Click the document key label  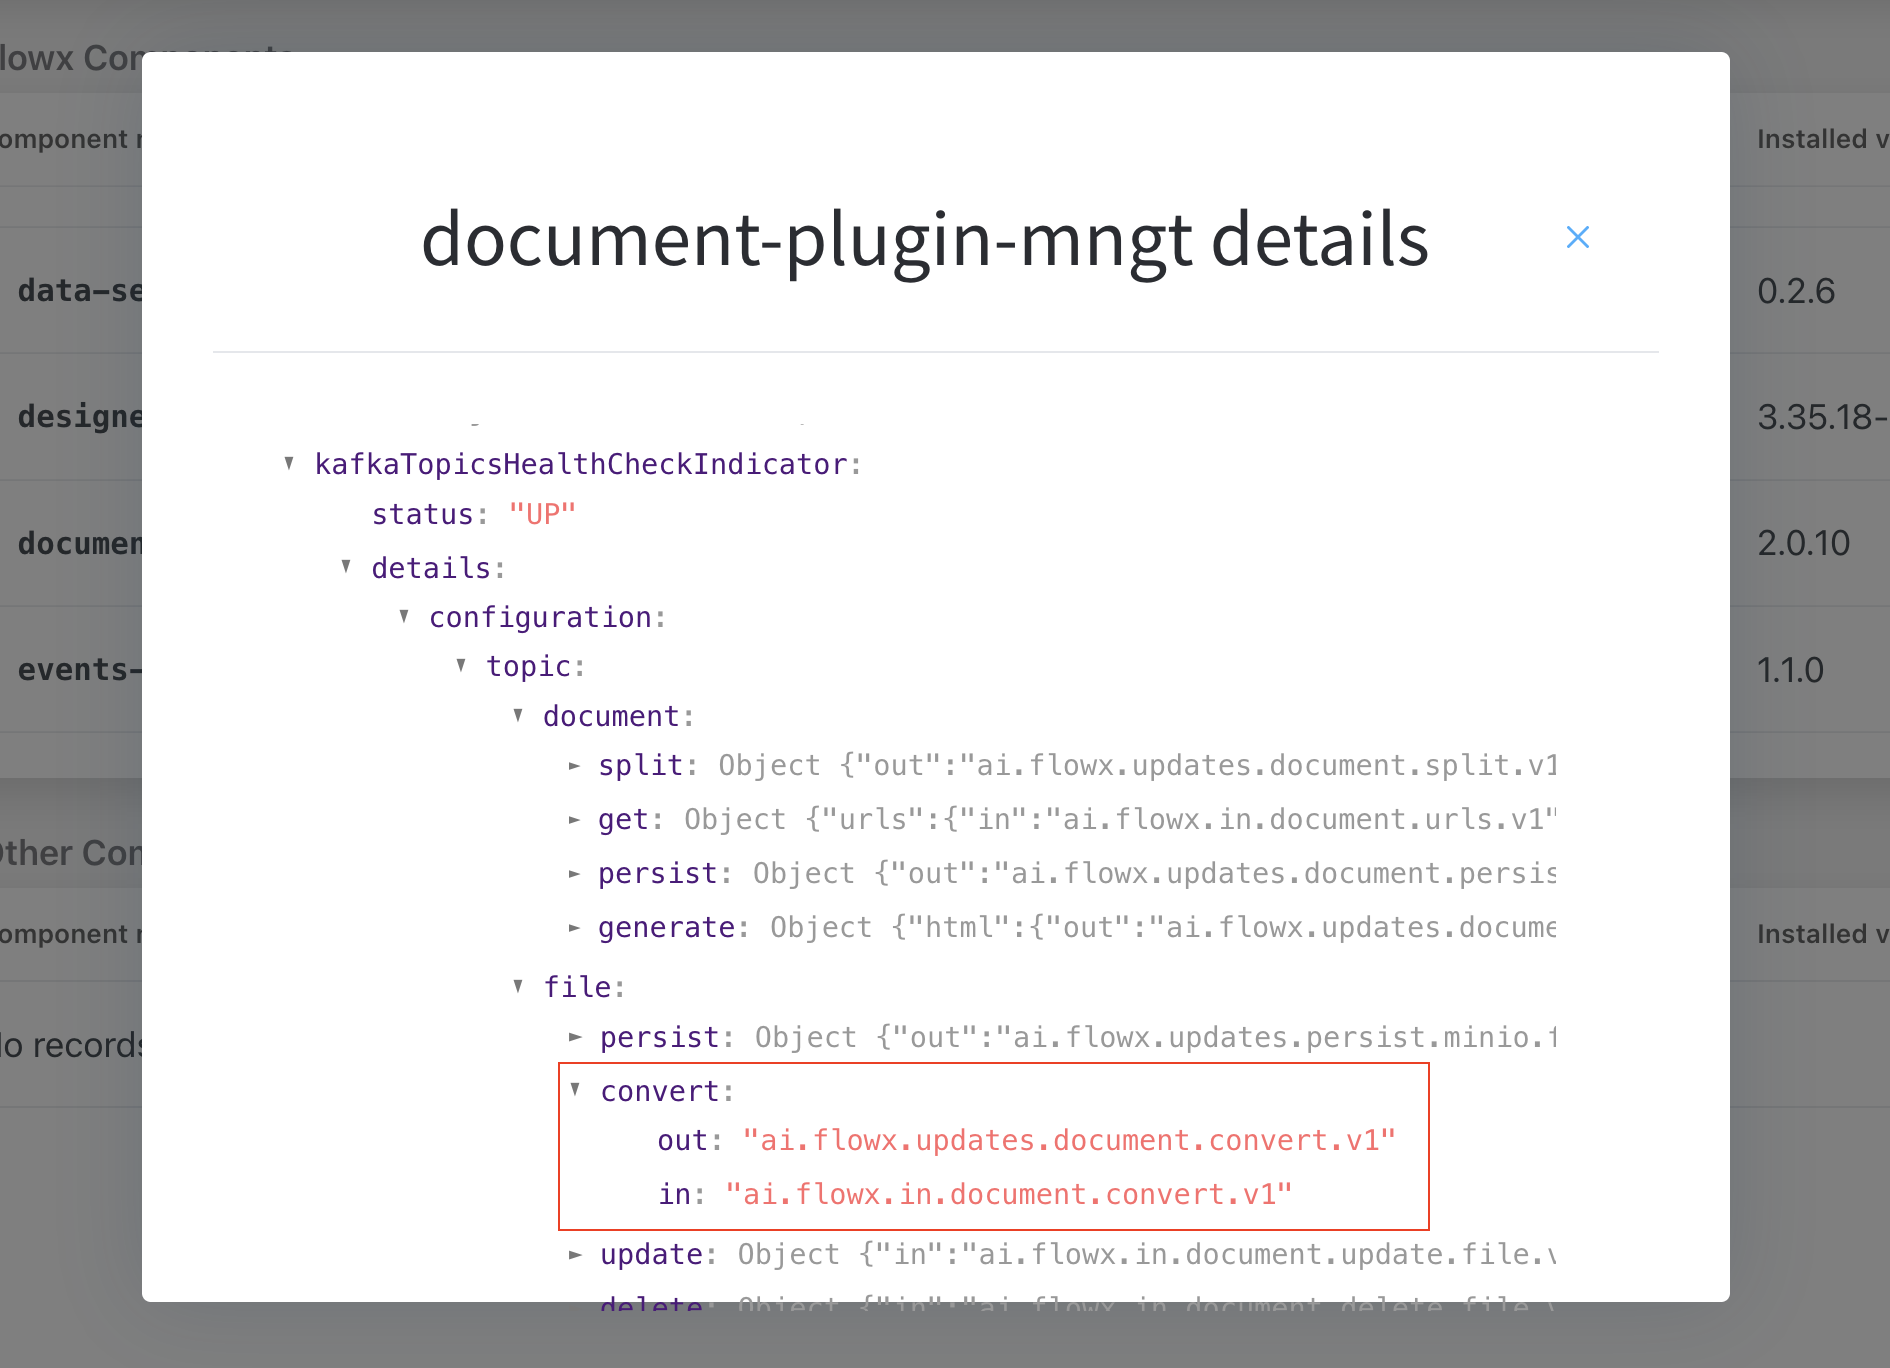coord(611,716)
